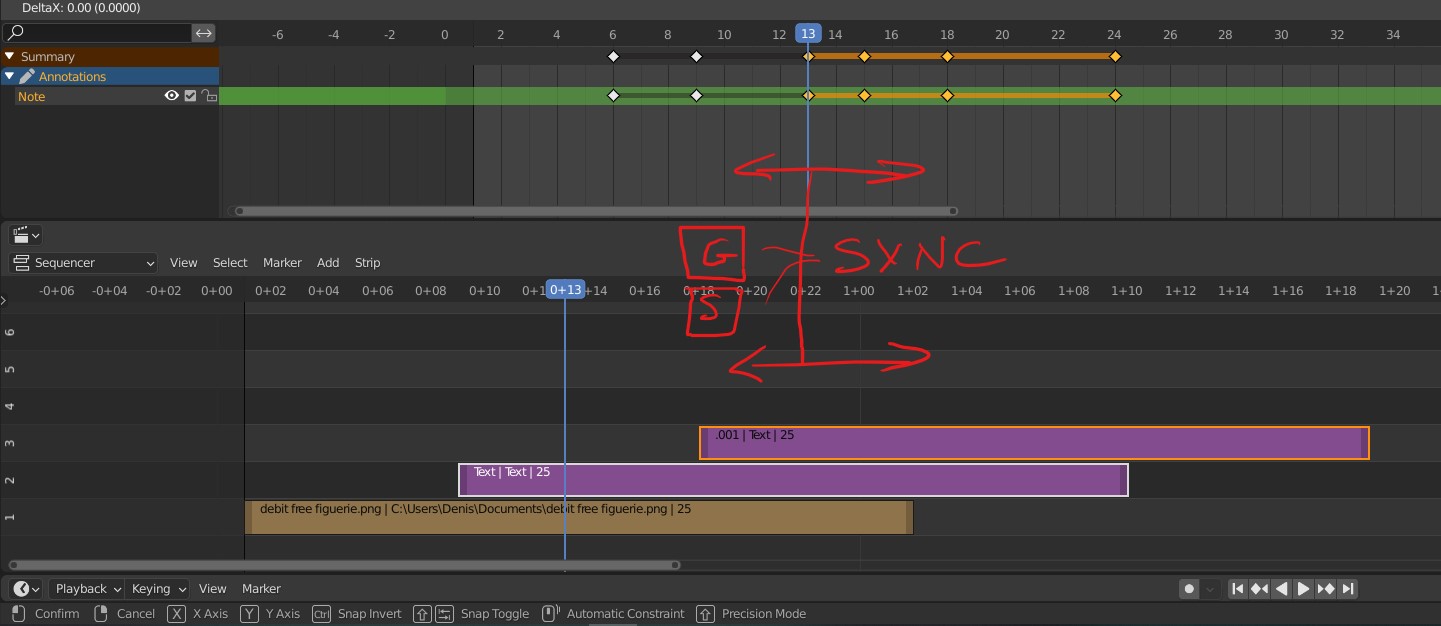
Task: Select the .001 | Text | 25 strip
Action: click(x=1034, y=443)
